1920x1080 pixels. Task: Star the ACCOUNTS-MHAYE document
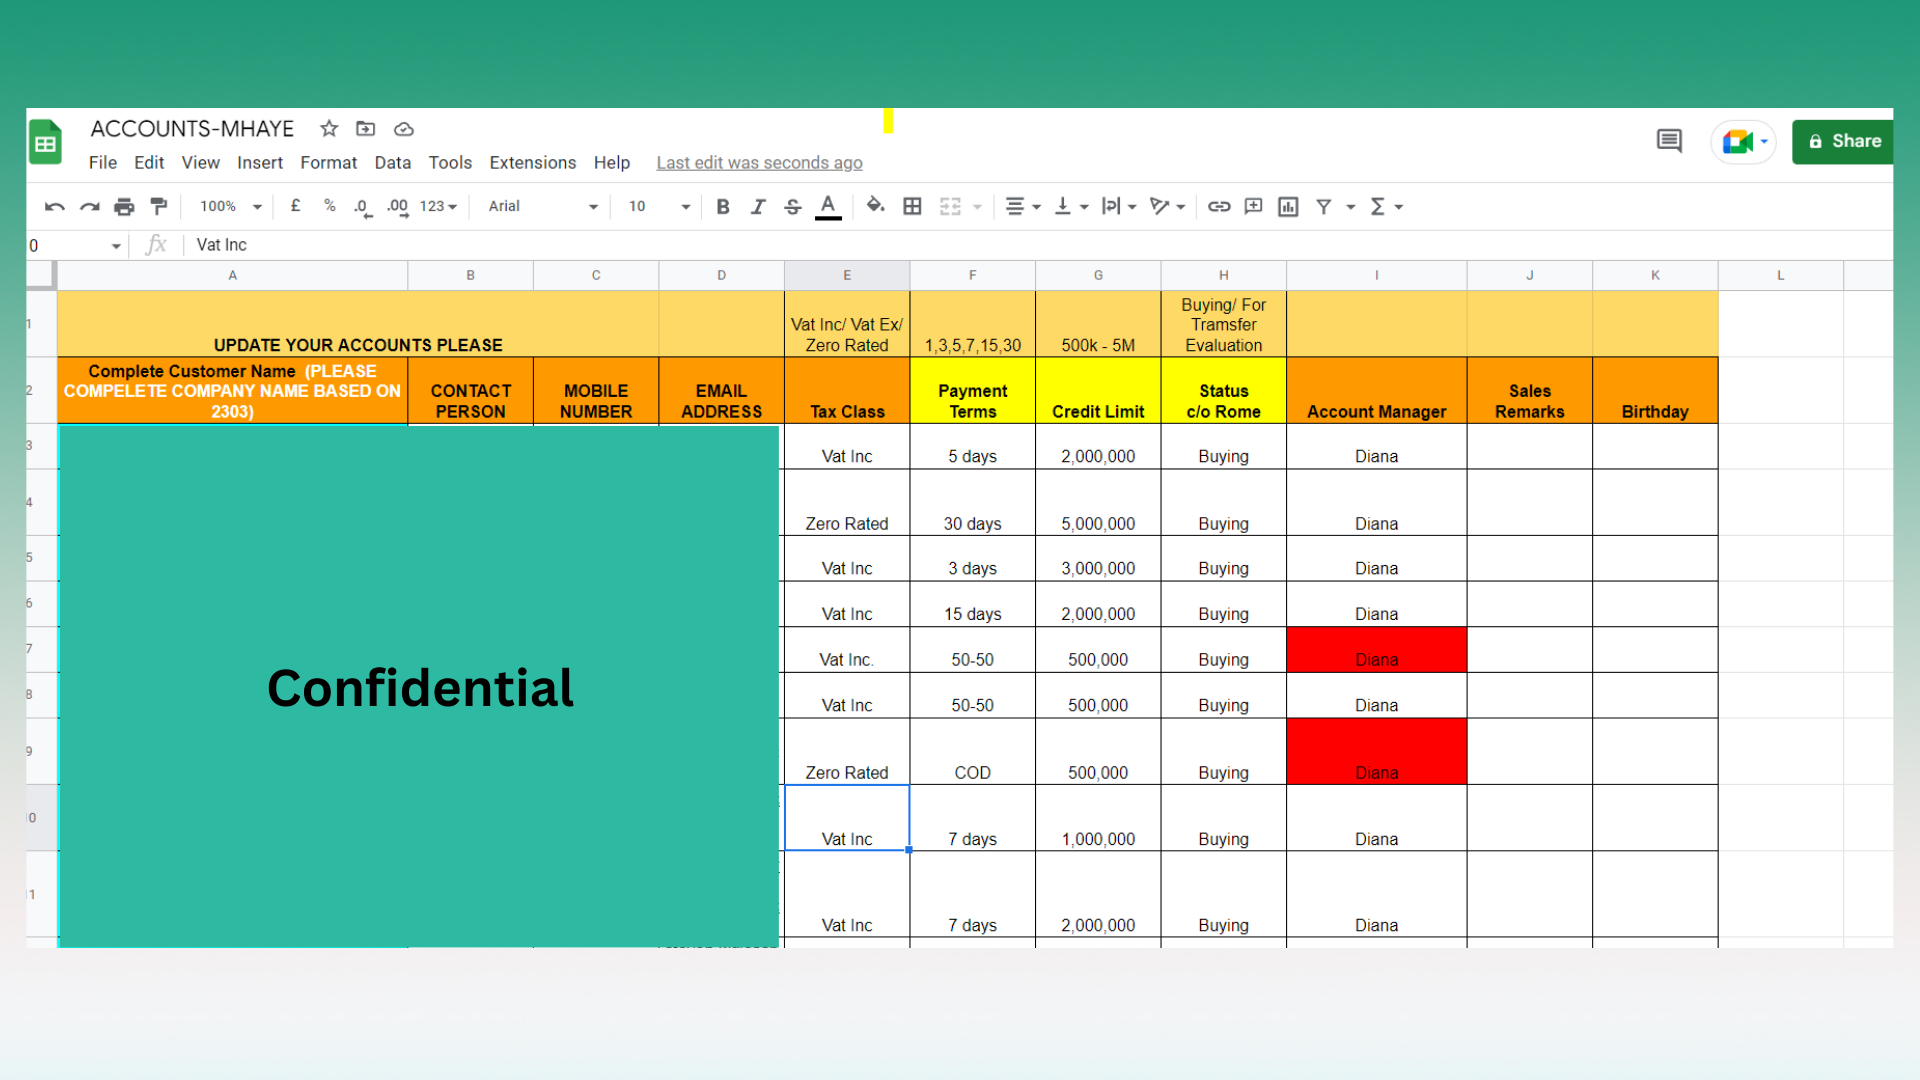pos(329,129)
